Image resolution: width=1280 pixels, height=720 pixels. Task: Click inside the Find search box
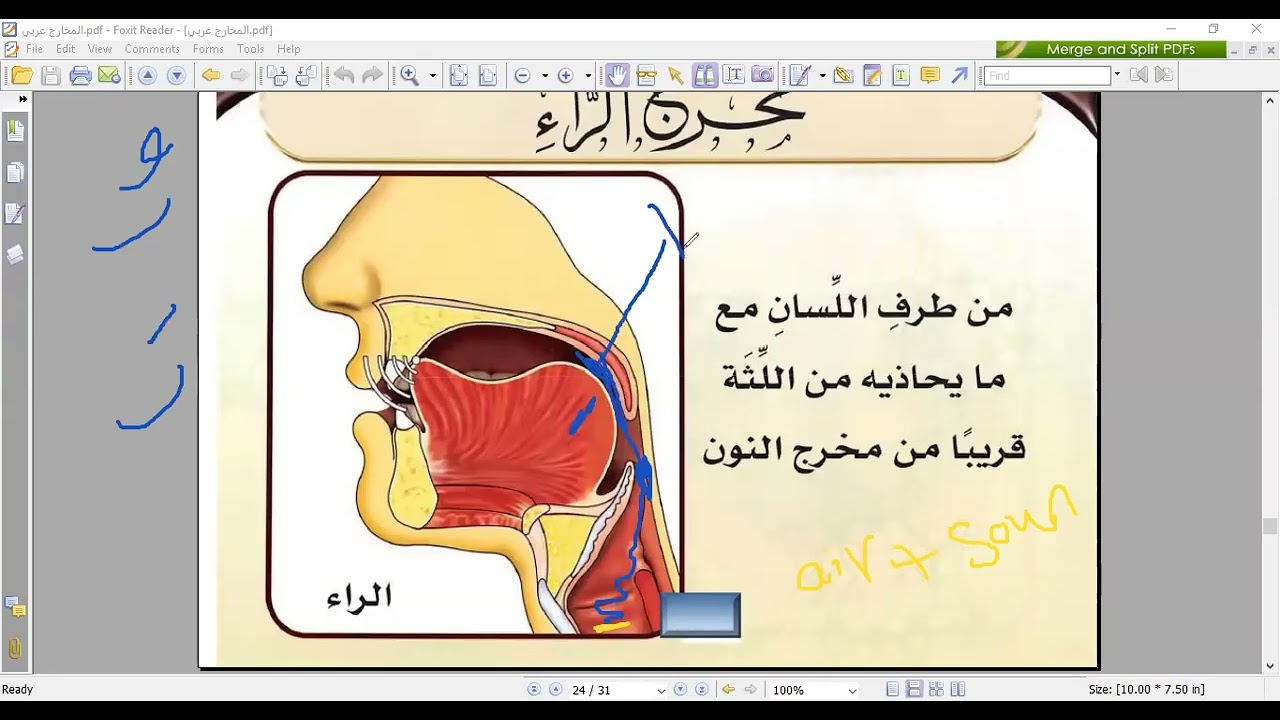tap(1047, 76)
